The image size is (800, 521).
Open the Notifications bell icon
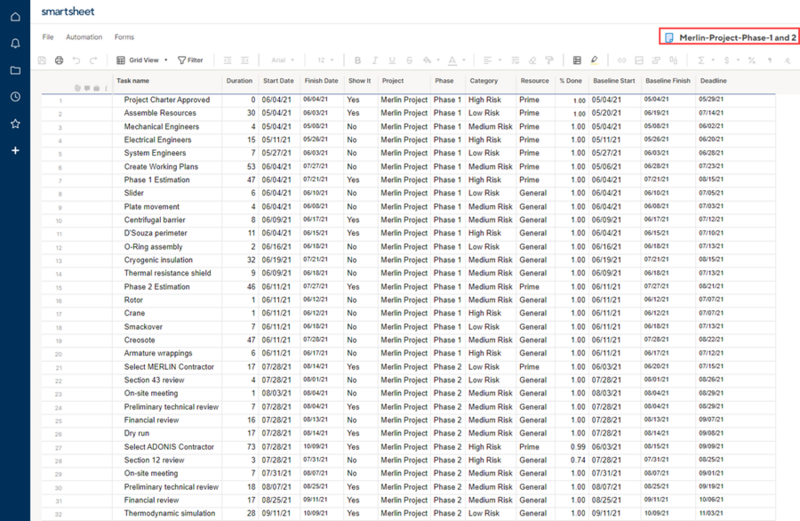click(x=15, y=43)
